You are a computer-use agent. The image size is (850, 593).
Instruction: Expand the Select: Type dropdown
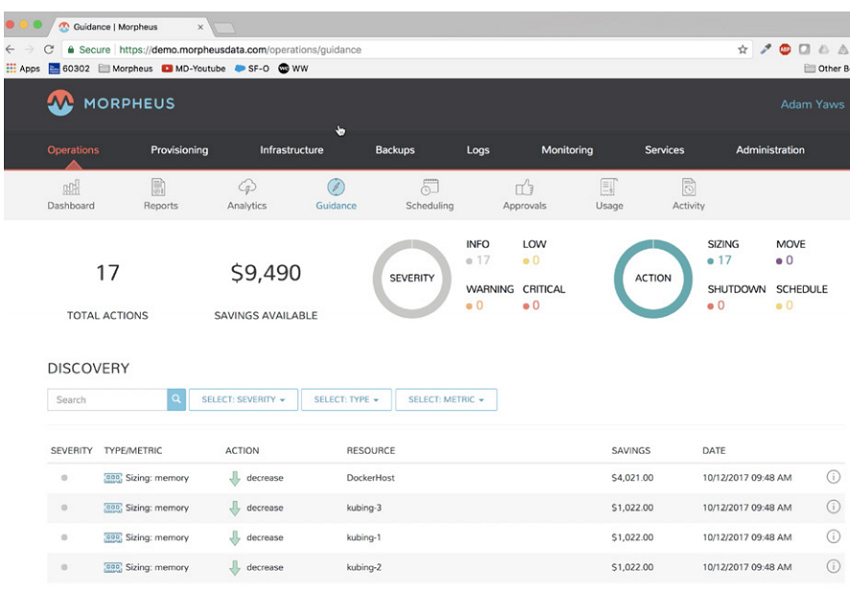click(345, 399)
